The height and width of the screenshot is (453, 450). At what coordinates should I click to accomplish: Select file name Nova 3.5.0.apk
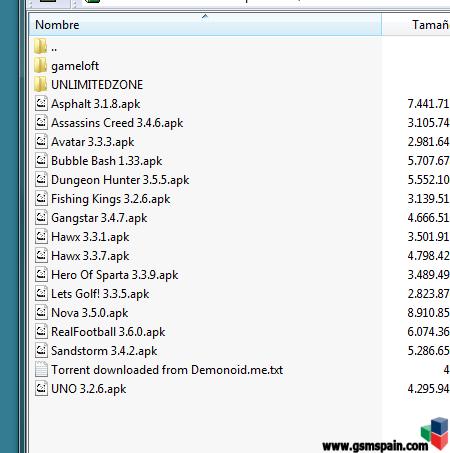coord(90,313)
